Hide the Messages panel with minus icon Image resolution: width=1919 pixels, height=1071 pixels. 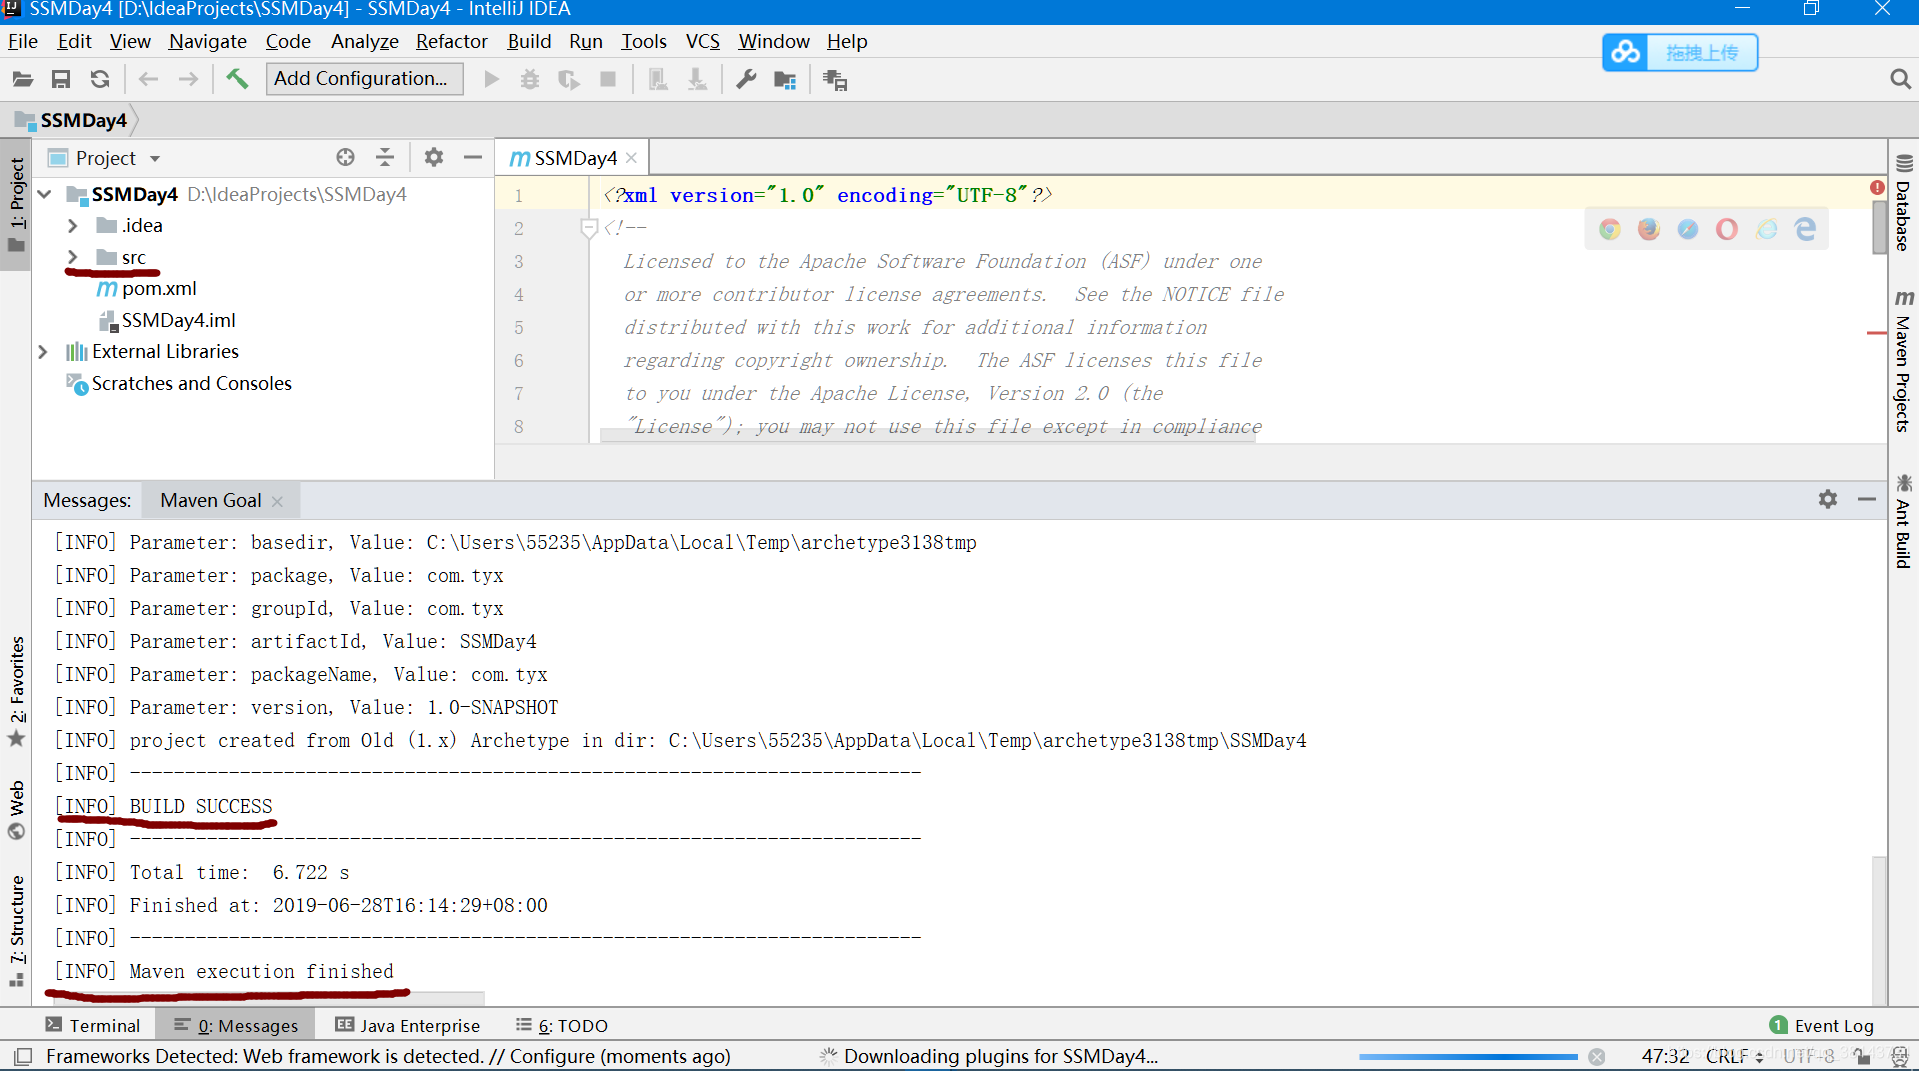tap(1867, 499)
